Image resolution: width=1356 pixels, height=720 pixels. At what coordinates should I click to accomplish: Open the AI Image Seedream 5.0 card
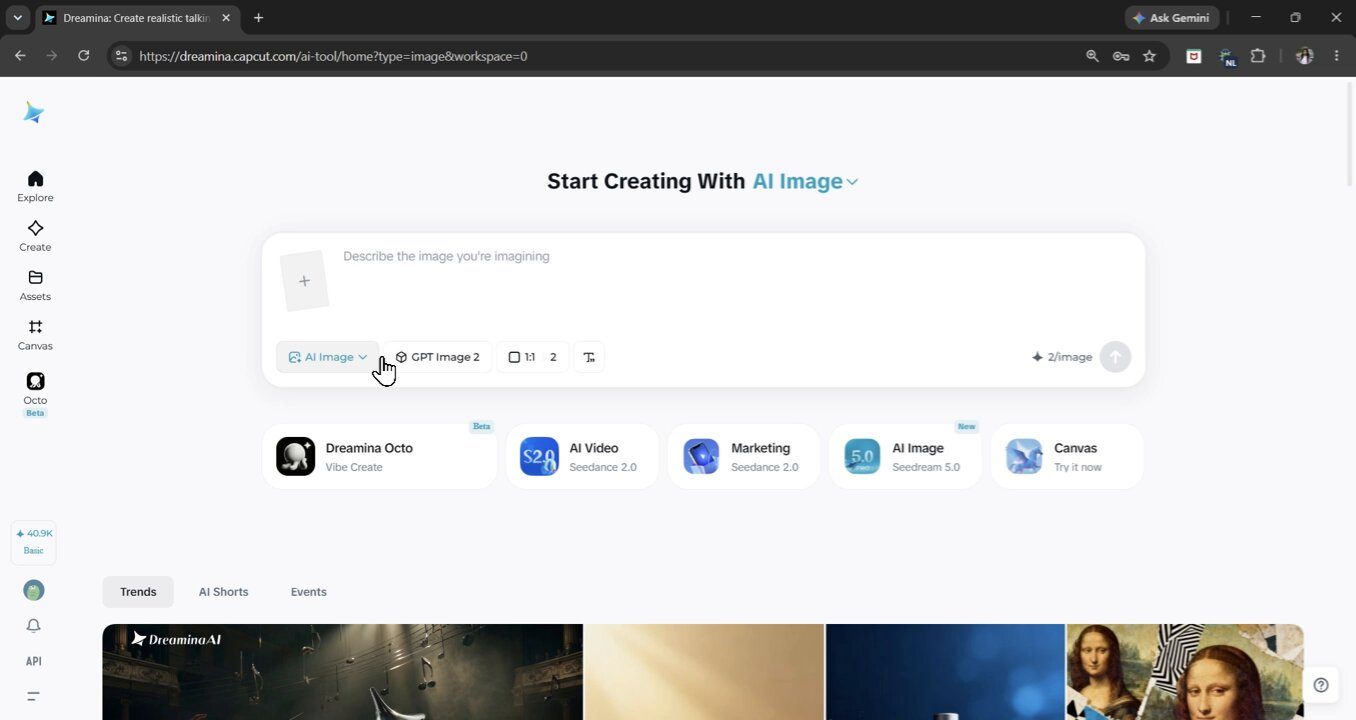906,457
